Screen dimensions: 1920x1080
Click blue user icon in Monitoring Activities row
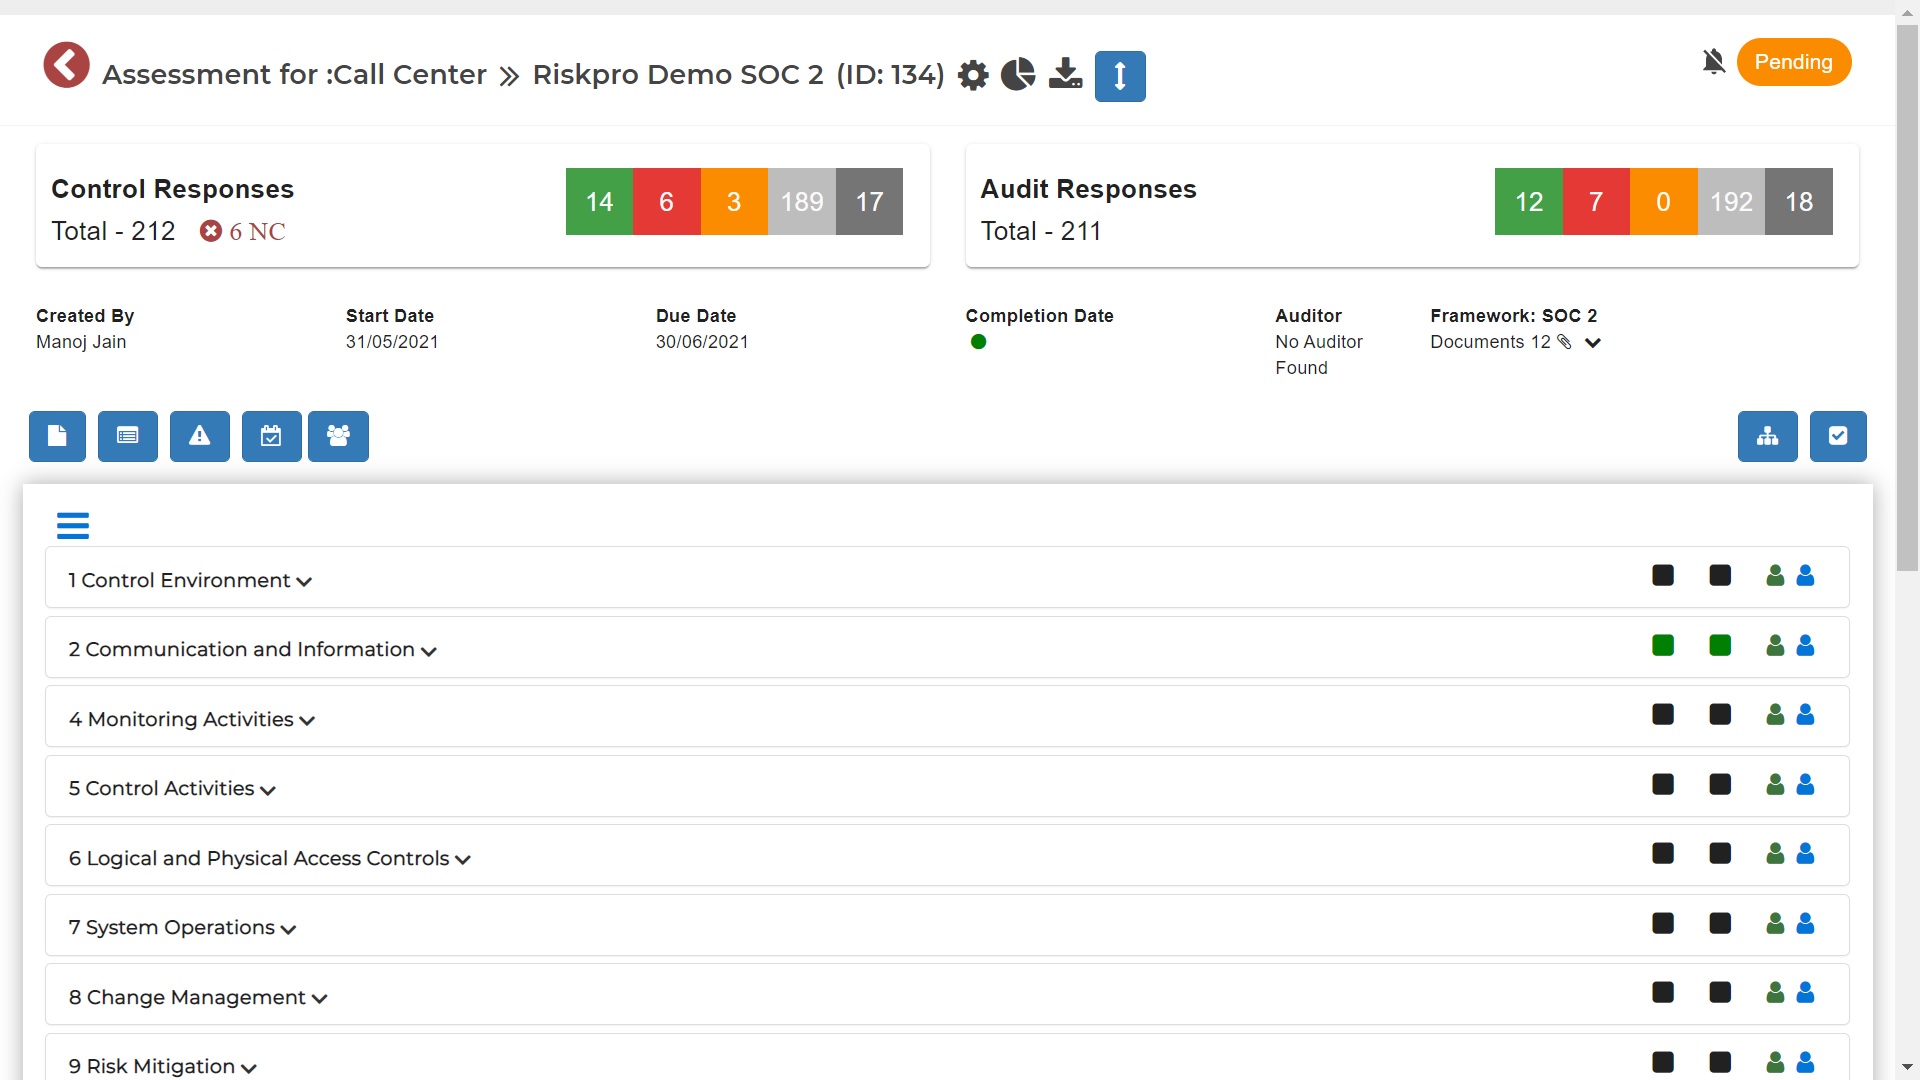(x=1805, y=715)
